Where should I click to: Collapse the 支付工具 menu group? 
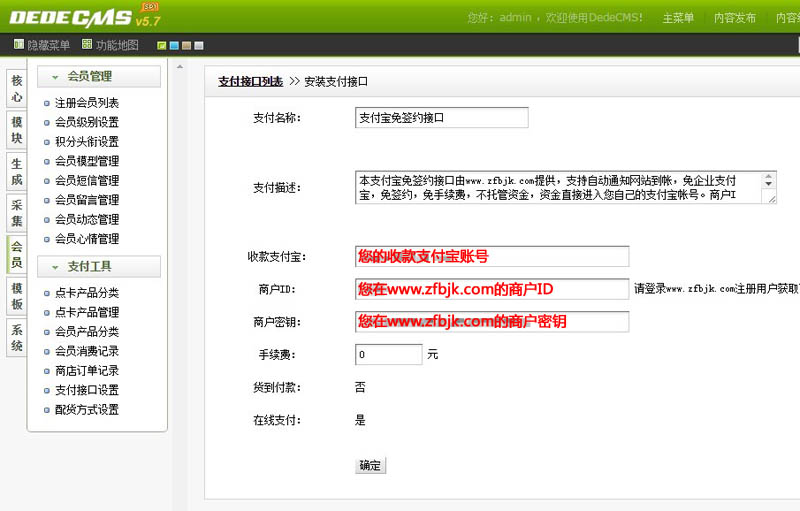tap(99, 266)
